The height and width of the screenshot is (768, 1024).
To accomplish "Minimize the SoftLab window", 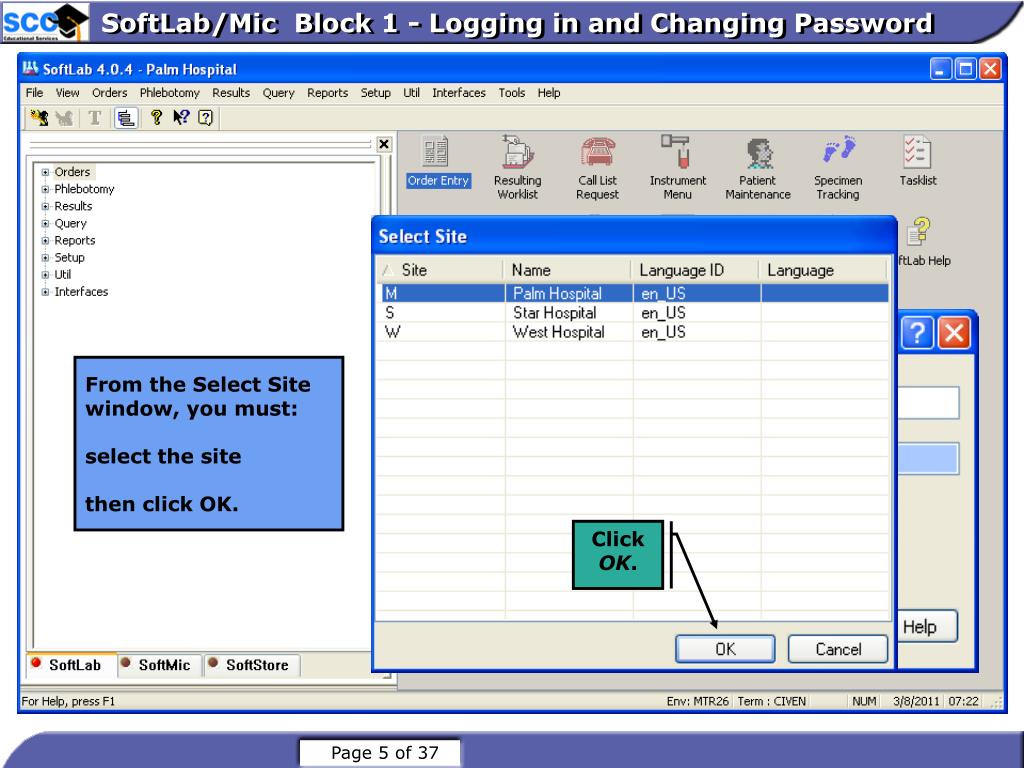I will pos(940,69).
